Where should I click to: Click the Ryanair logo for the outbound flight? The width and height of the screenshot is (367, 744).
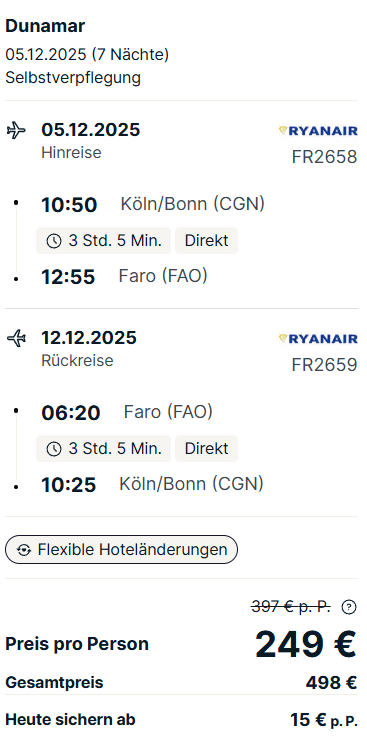pyautogui.click(x=318, y=130)
